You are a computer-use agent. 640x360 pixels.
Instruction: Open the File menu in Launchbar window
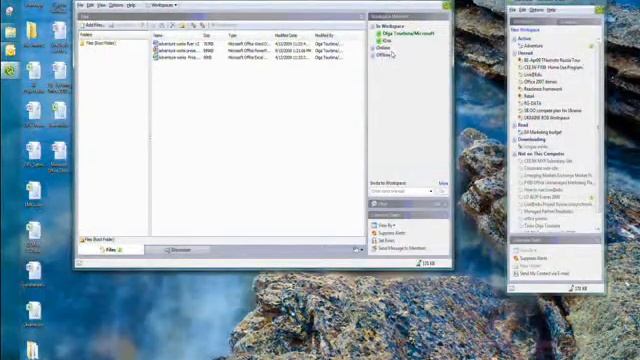[x=513, y=10]
